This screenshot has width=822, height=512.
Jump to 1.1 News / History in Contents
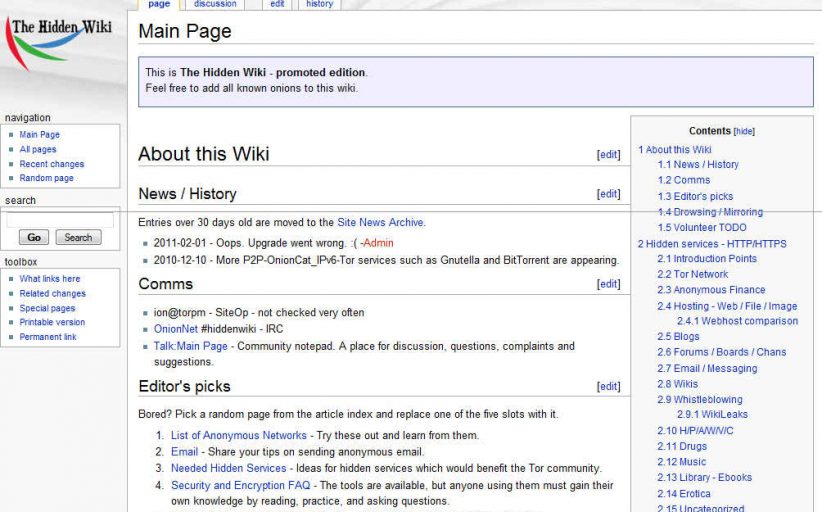(x=698, y=165)
